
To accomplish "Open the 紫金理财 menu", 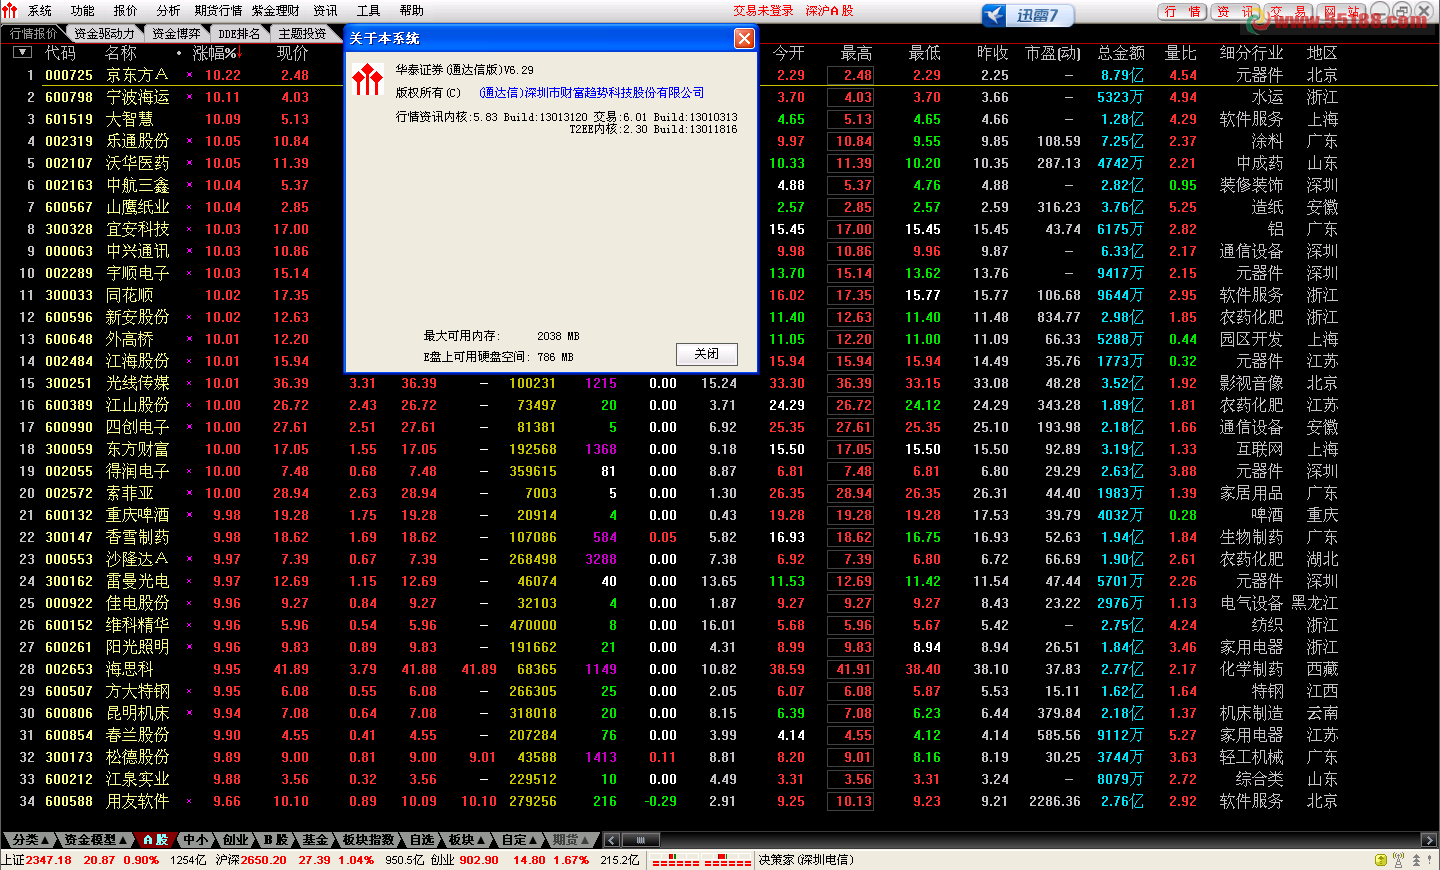I will [x=275, y=10].
